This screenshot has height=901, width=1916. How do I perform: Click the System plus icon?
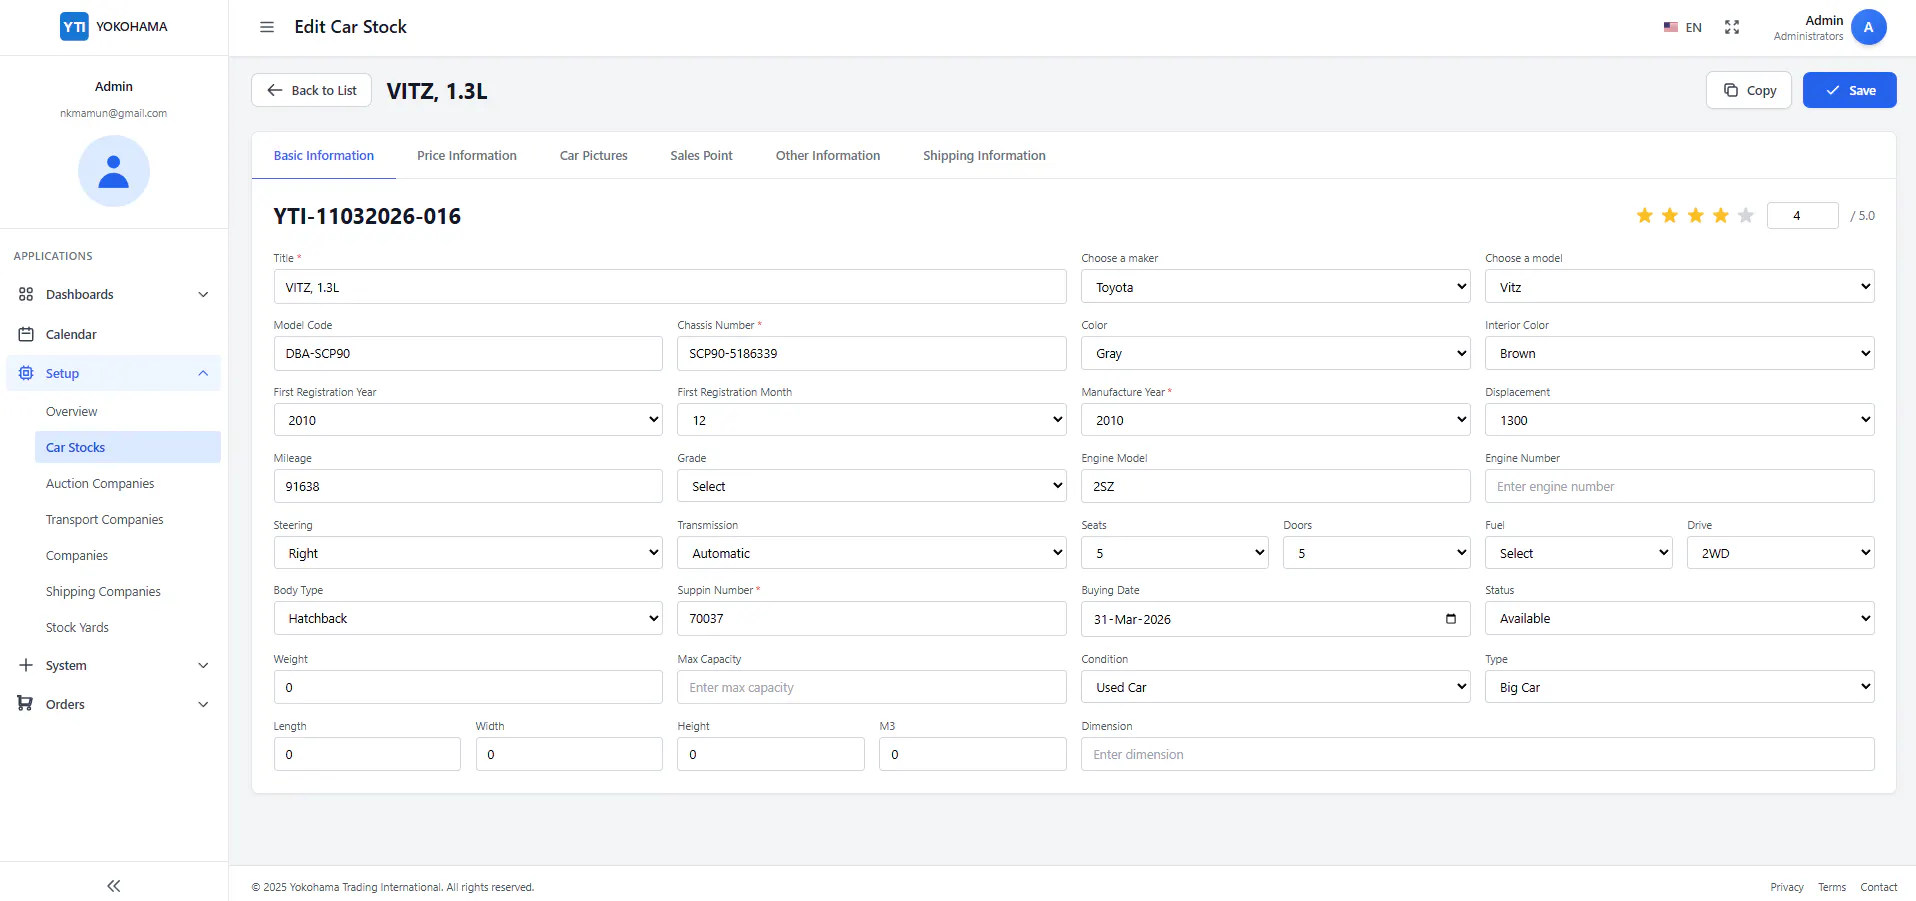coord(26,665)
